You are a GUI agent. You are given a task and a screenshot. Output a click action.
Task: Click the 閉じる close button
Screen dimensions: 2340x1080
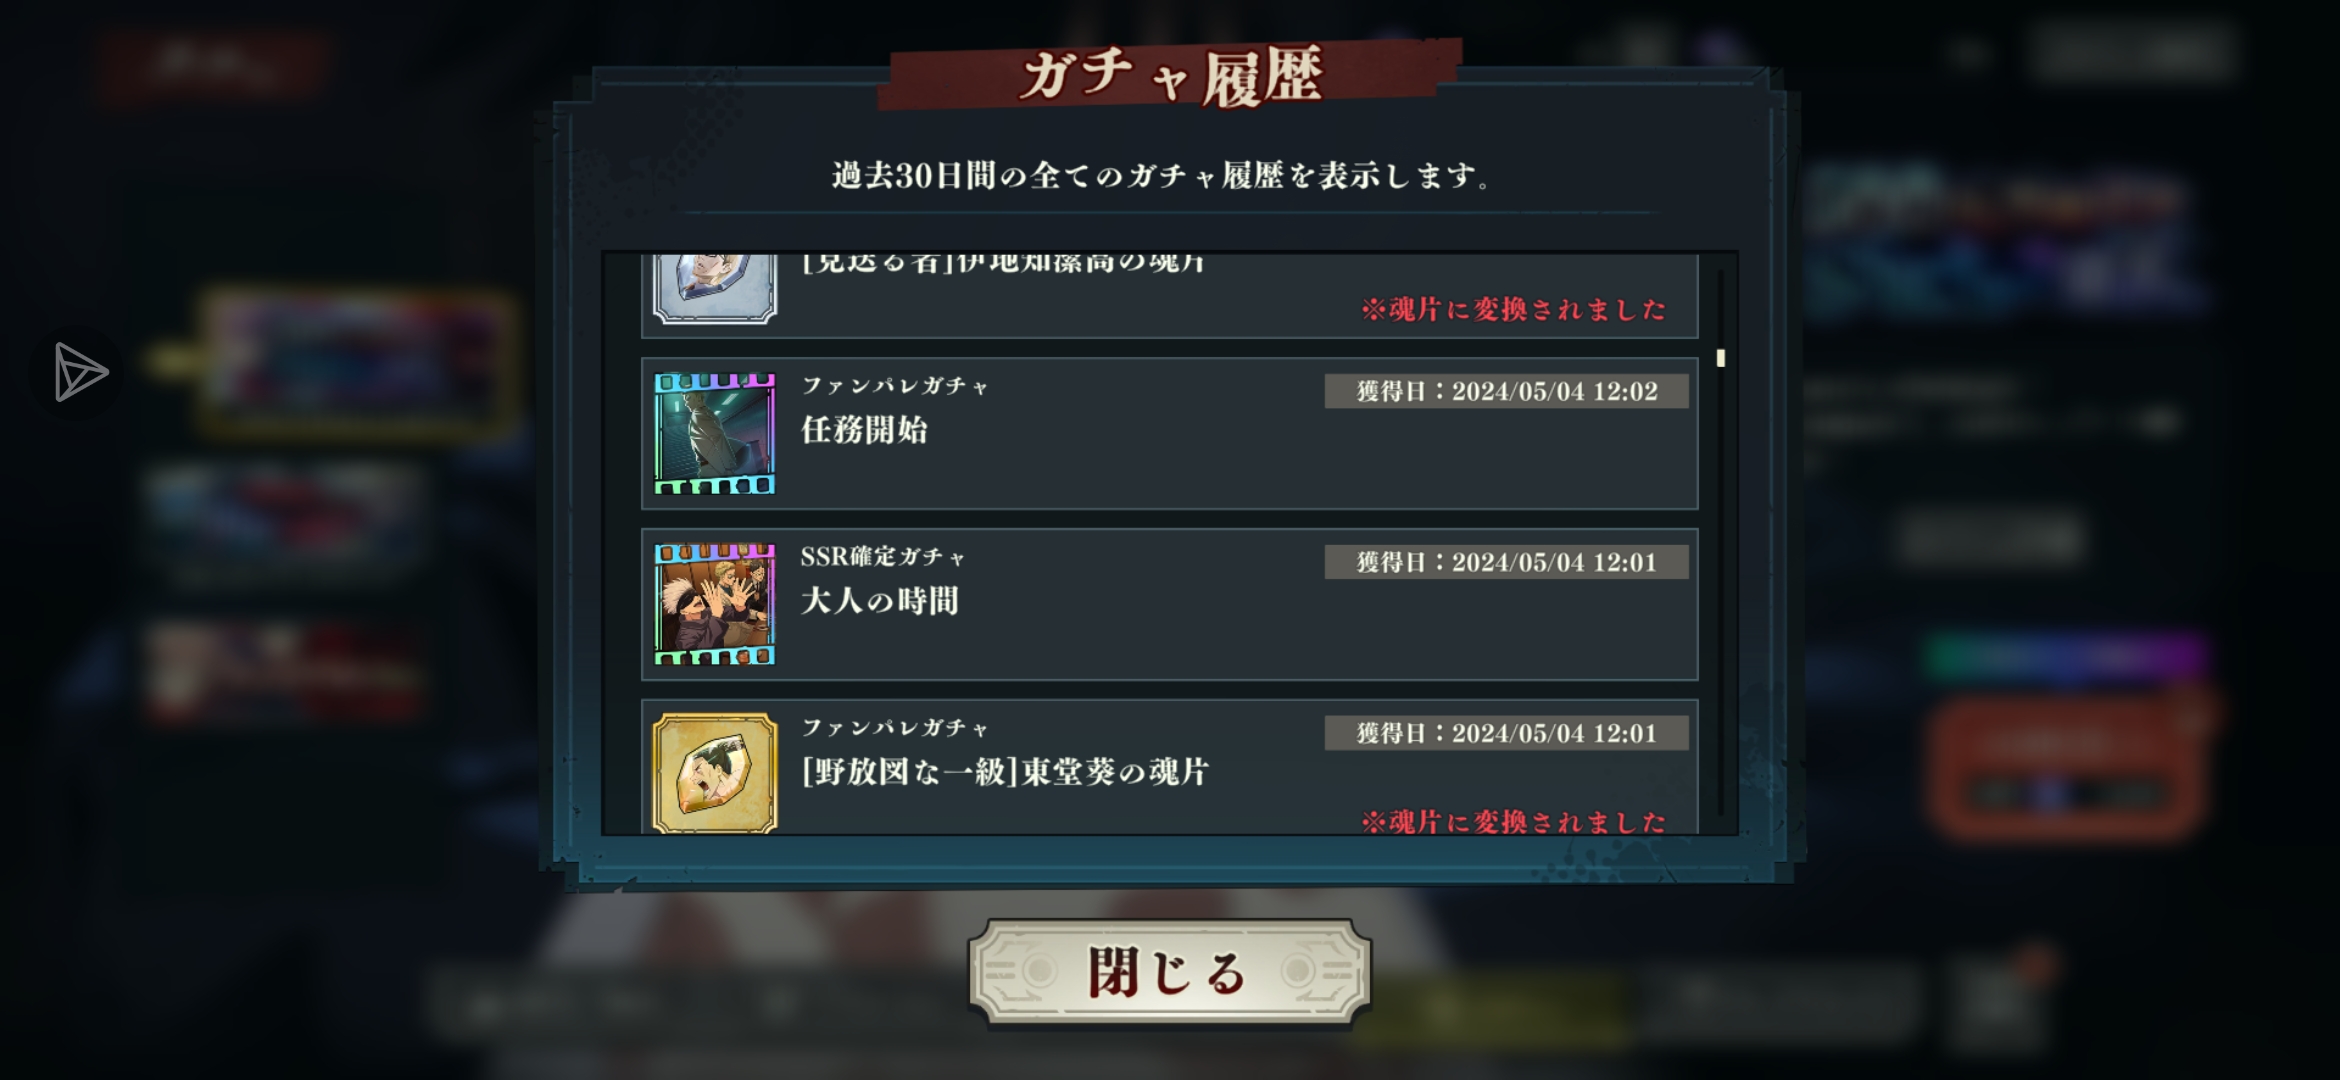(1169, 972)
